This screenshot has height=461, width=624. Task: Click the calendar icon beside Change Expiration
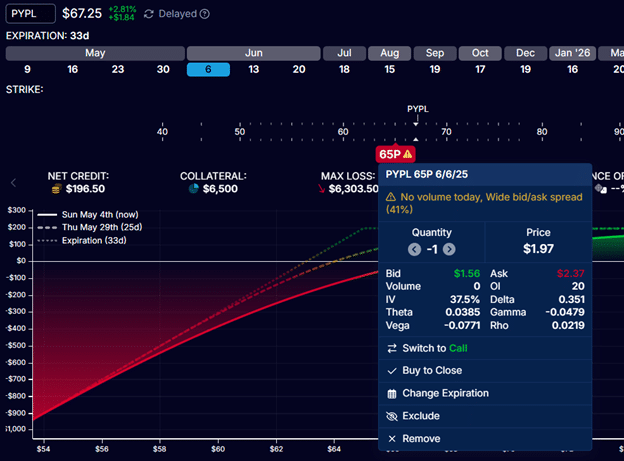point(392,394)
